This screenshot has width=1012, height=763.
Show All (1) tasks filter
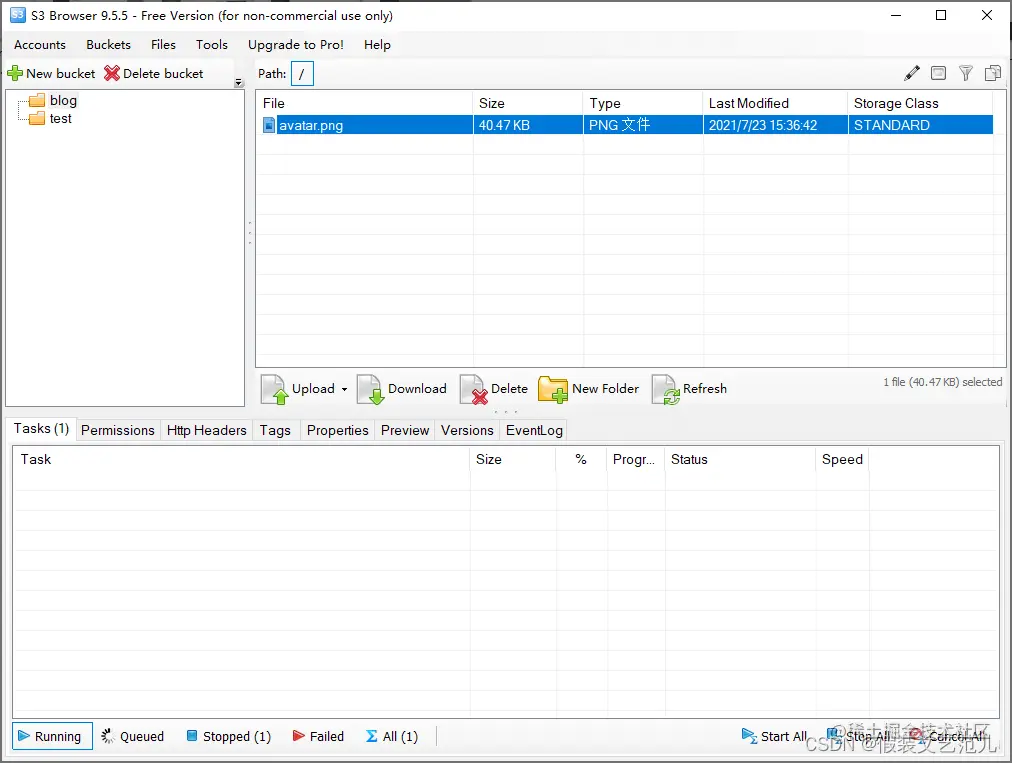(392, 737)
